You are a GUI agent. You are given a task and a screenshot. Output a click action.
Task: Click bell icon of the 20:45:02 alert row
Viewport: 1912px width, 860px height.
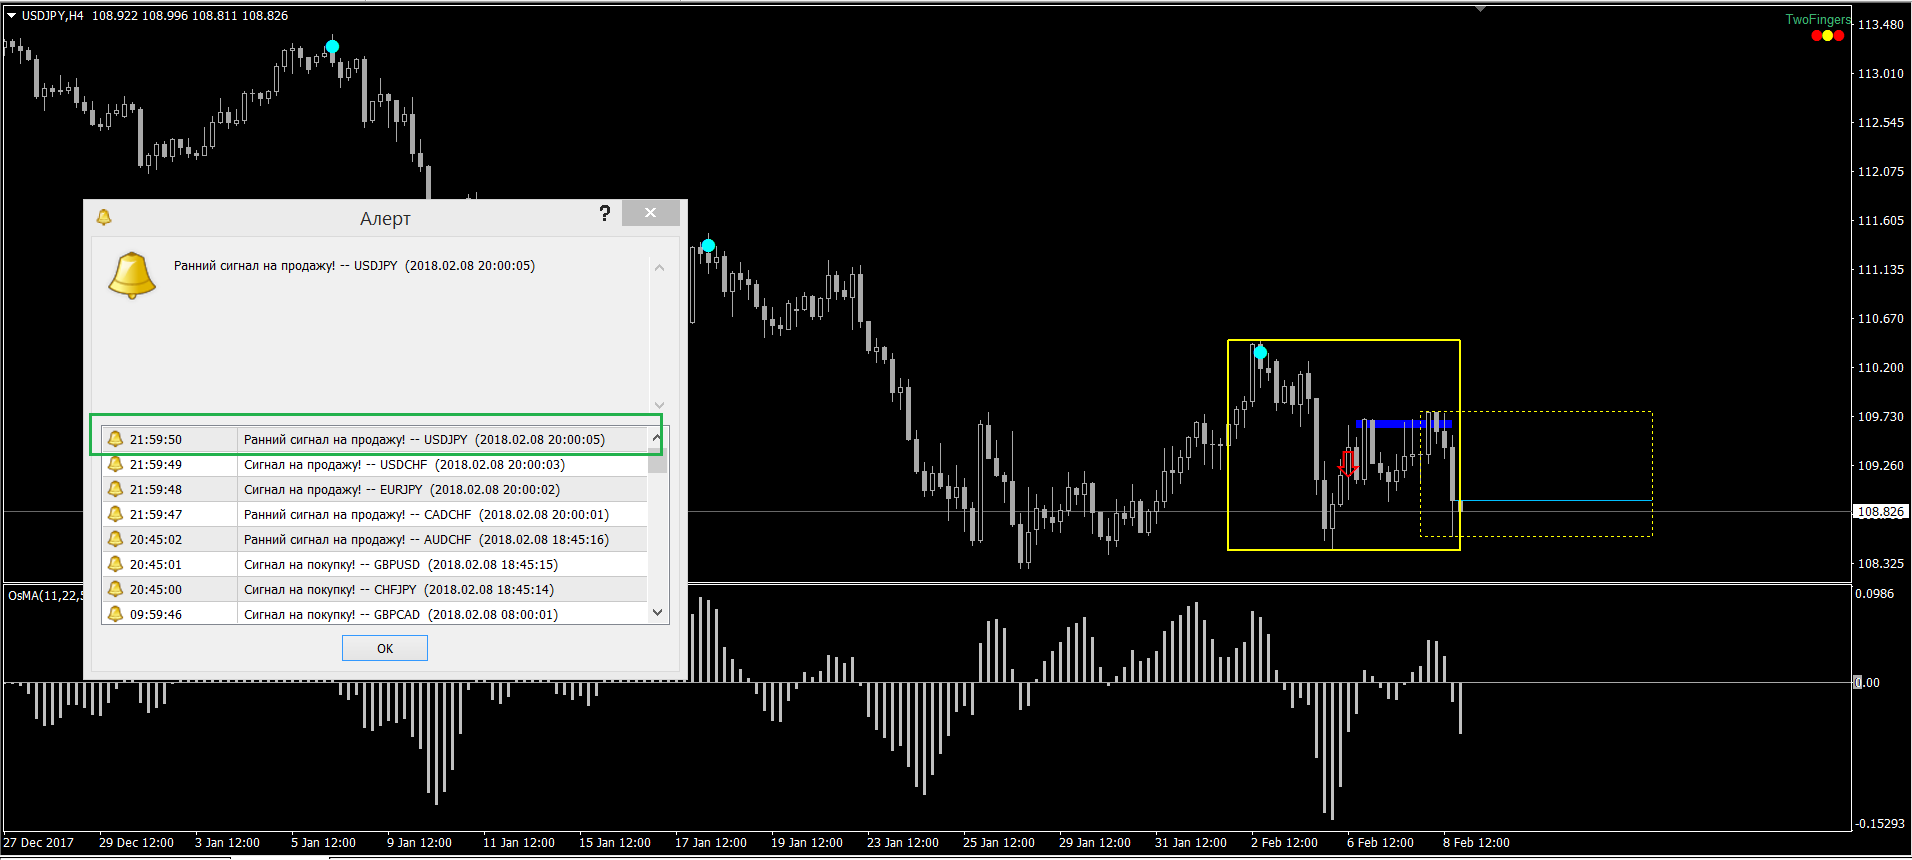click(x=115, y=539)
